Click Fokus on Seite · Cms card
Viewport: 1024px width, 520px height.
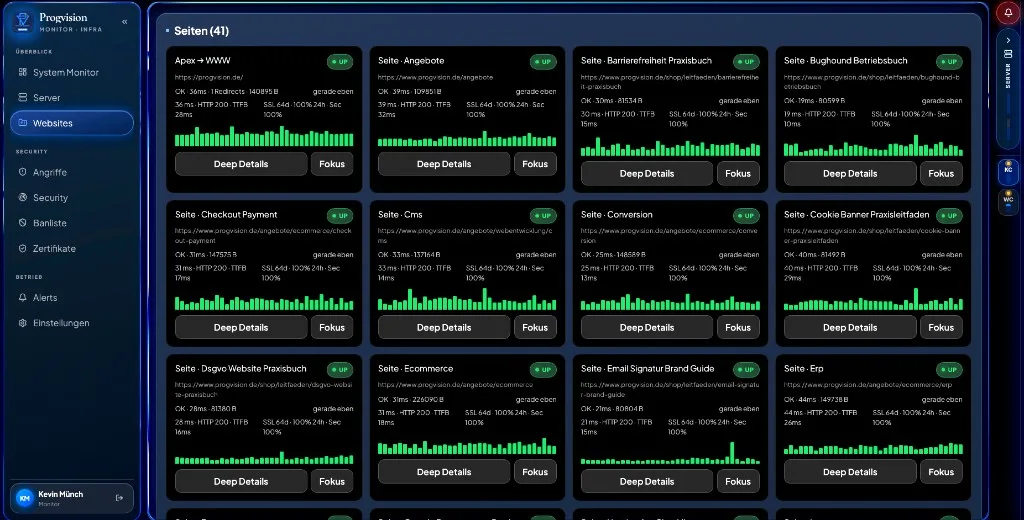pyautogui.click(x=535, y=327)
